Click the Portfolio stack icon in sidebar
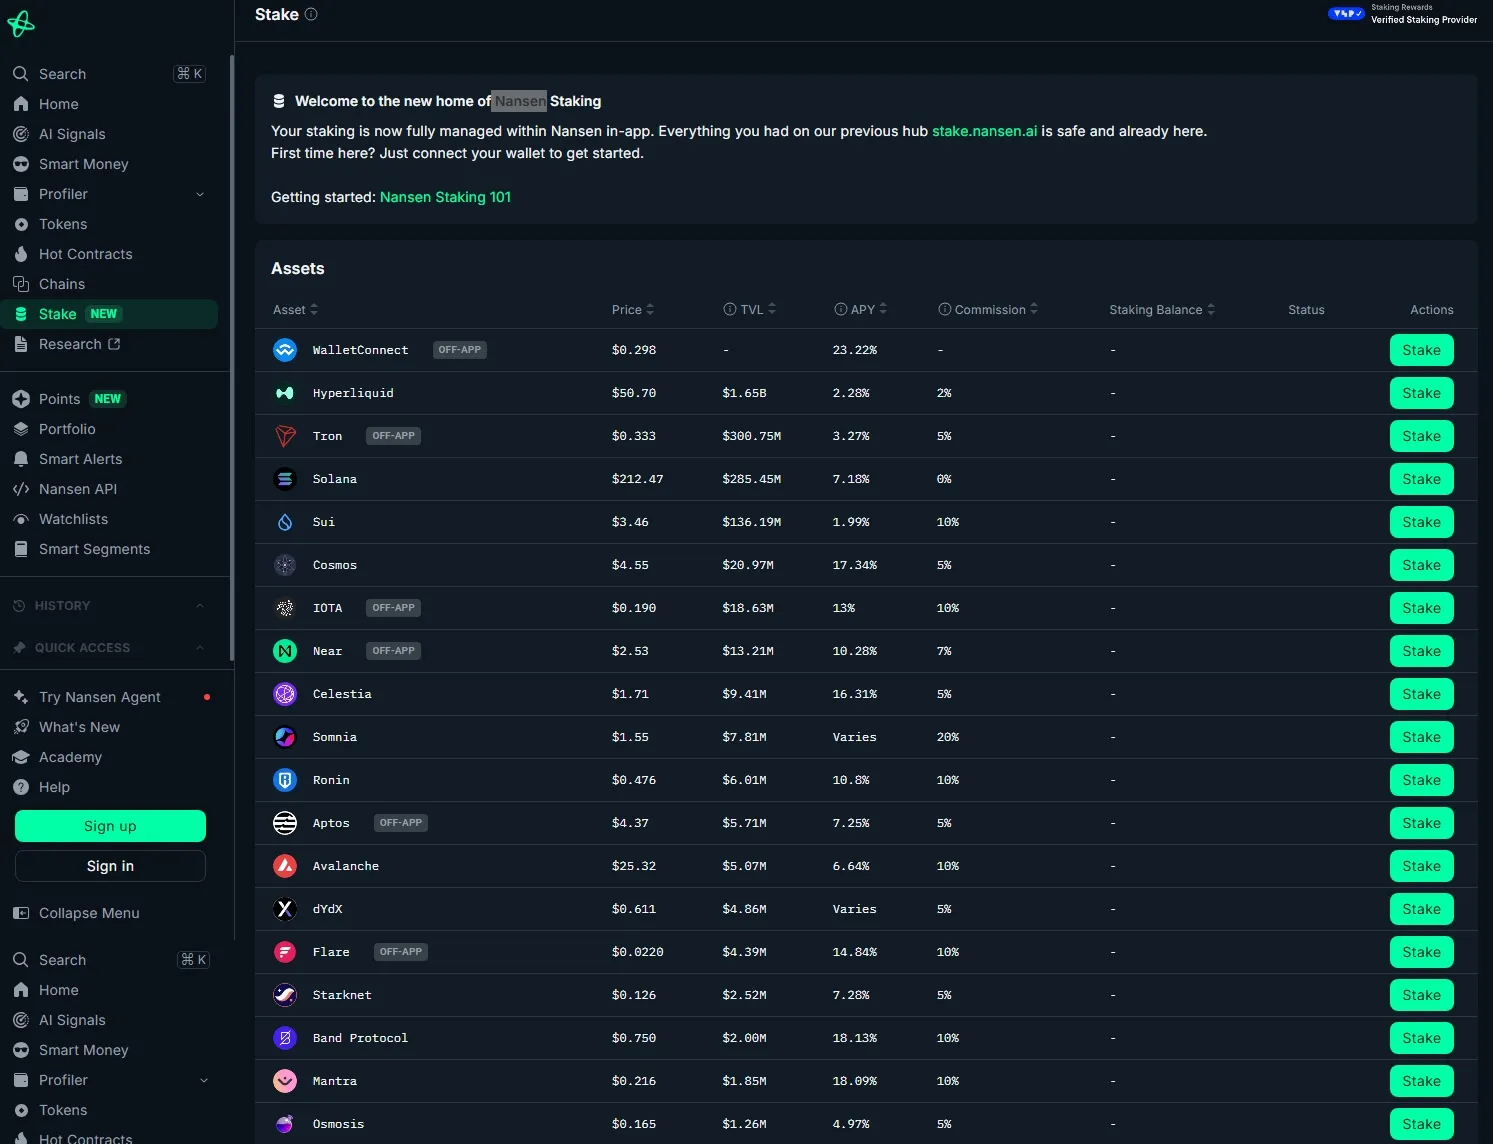Viewport: 1493px width, 1144px height. point(21,429)
